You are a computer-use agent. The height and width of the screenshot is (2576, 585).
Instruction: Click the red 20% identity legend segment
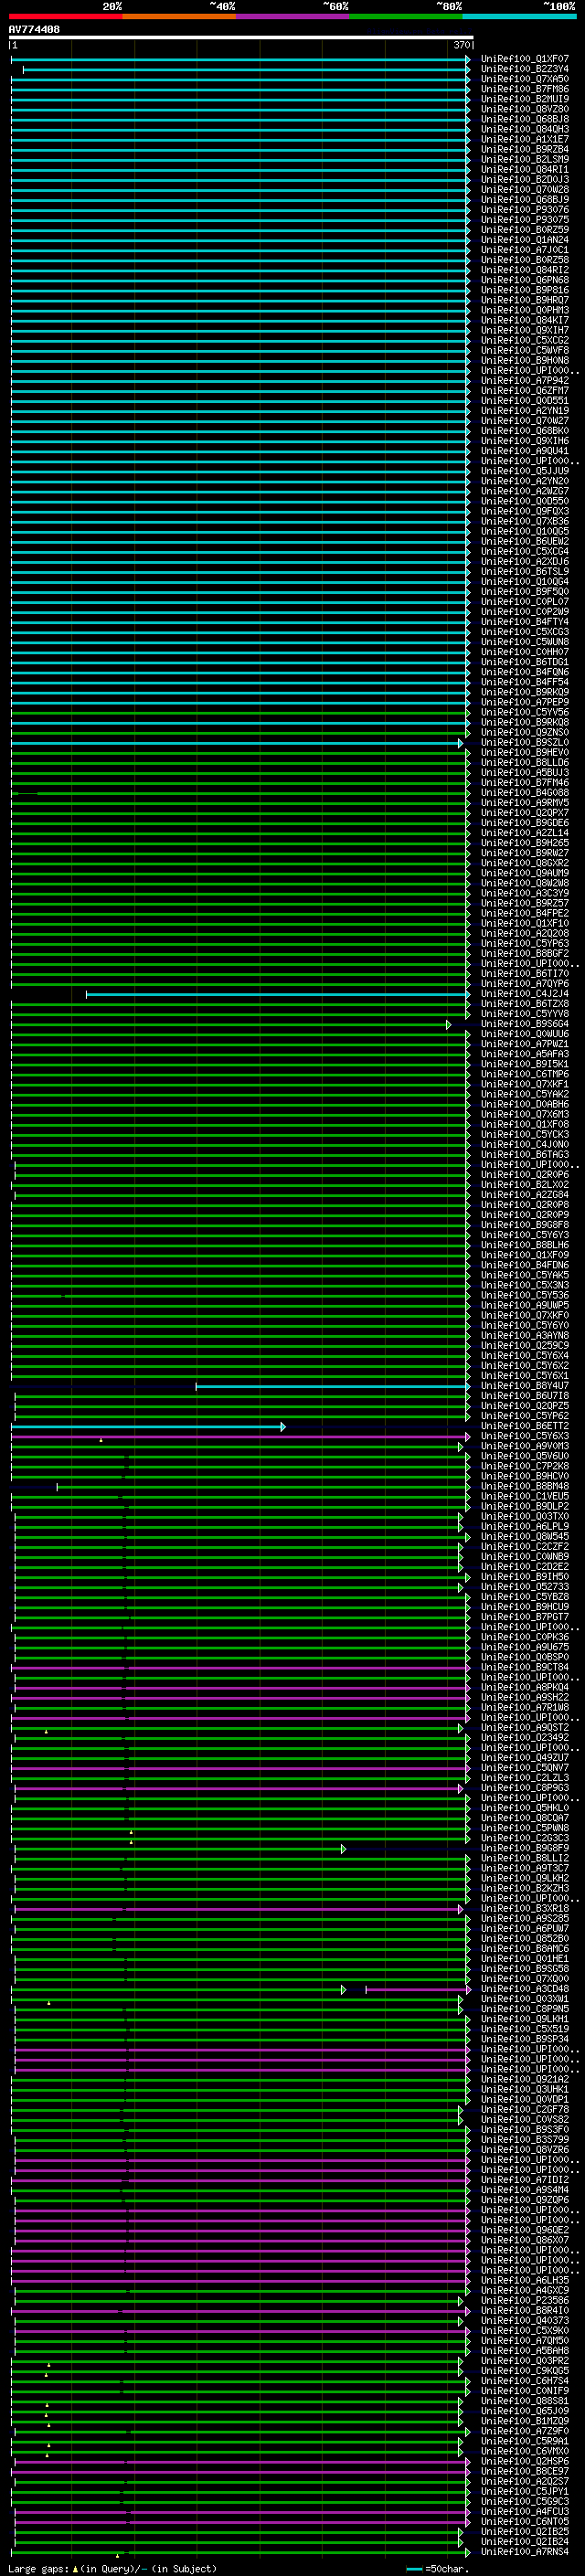(x=66, y=16)
